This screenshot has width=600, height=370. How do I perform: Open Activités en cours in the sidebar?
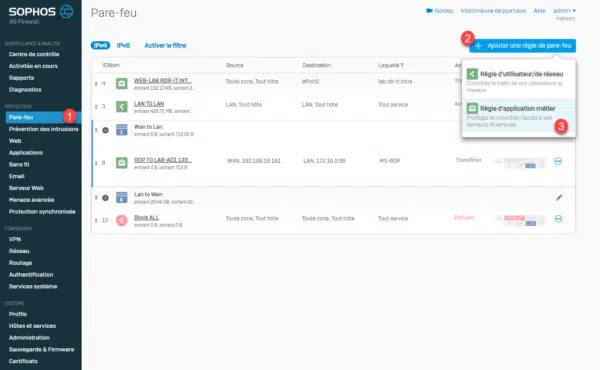point(33,66)
